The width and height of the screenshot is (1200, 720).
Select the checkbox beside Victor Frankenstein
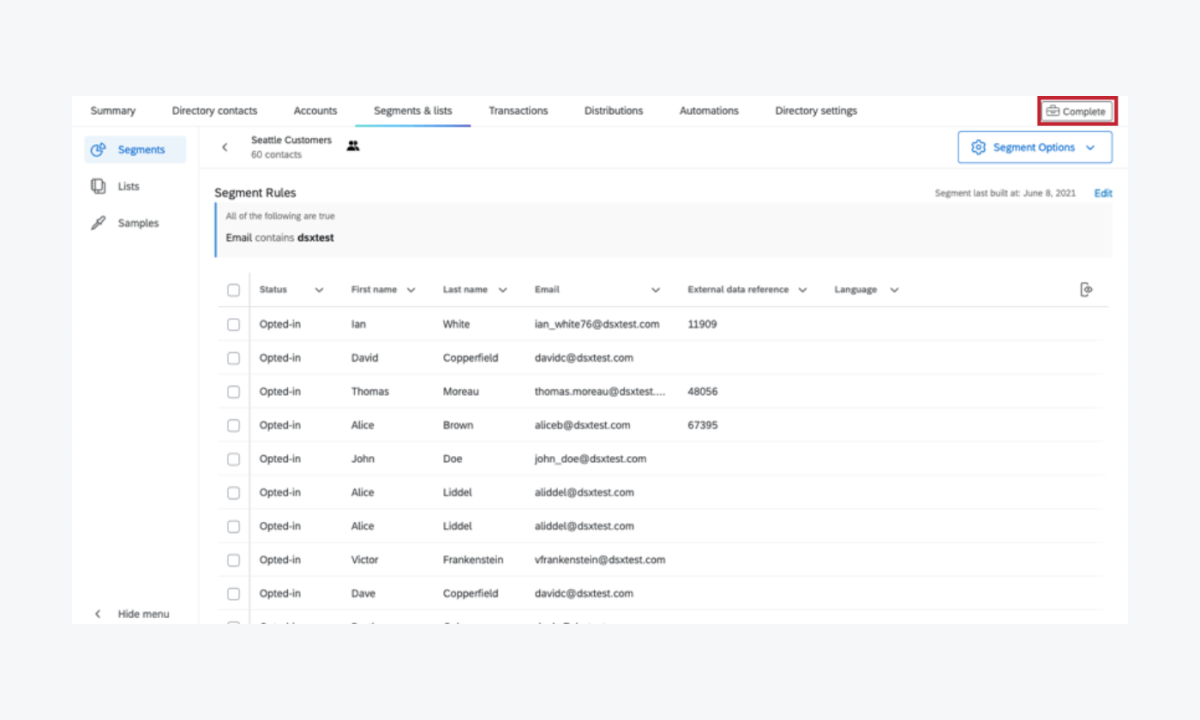tap(233, 559)
